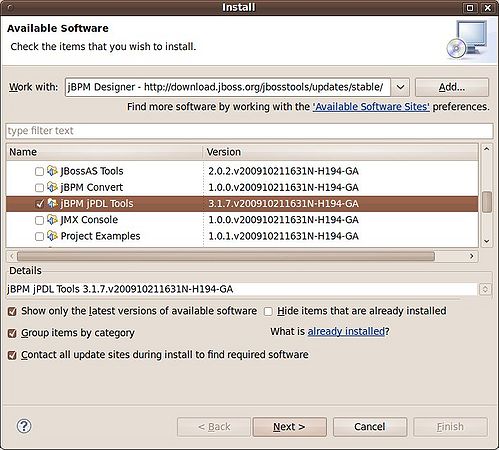
Task: Select the Project Examples row name
Action: pos(100,236)
